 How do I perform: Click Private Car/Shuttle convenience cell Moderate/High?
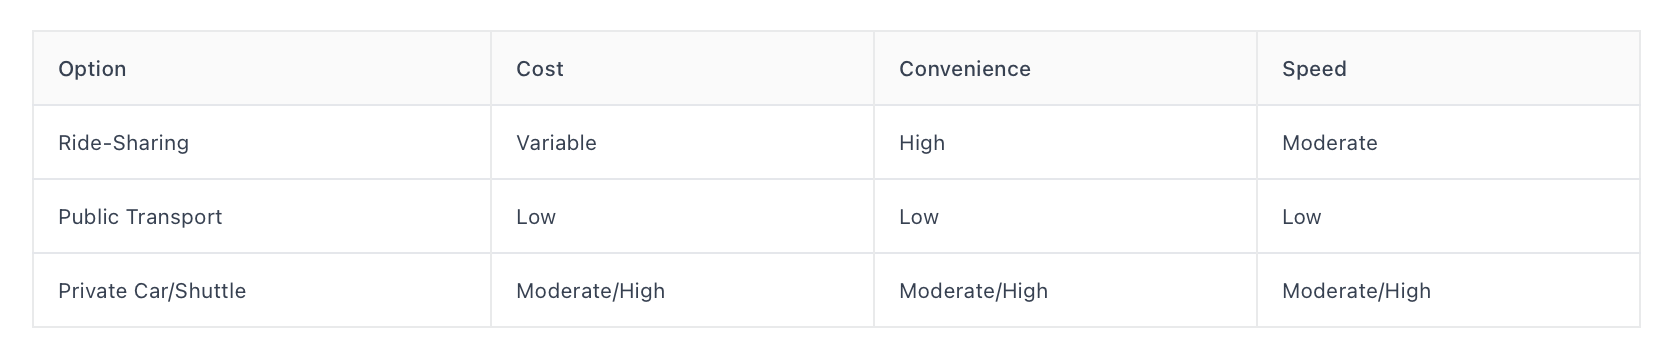pyautogui.click(x=973, y=291)
